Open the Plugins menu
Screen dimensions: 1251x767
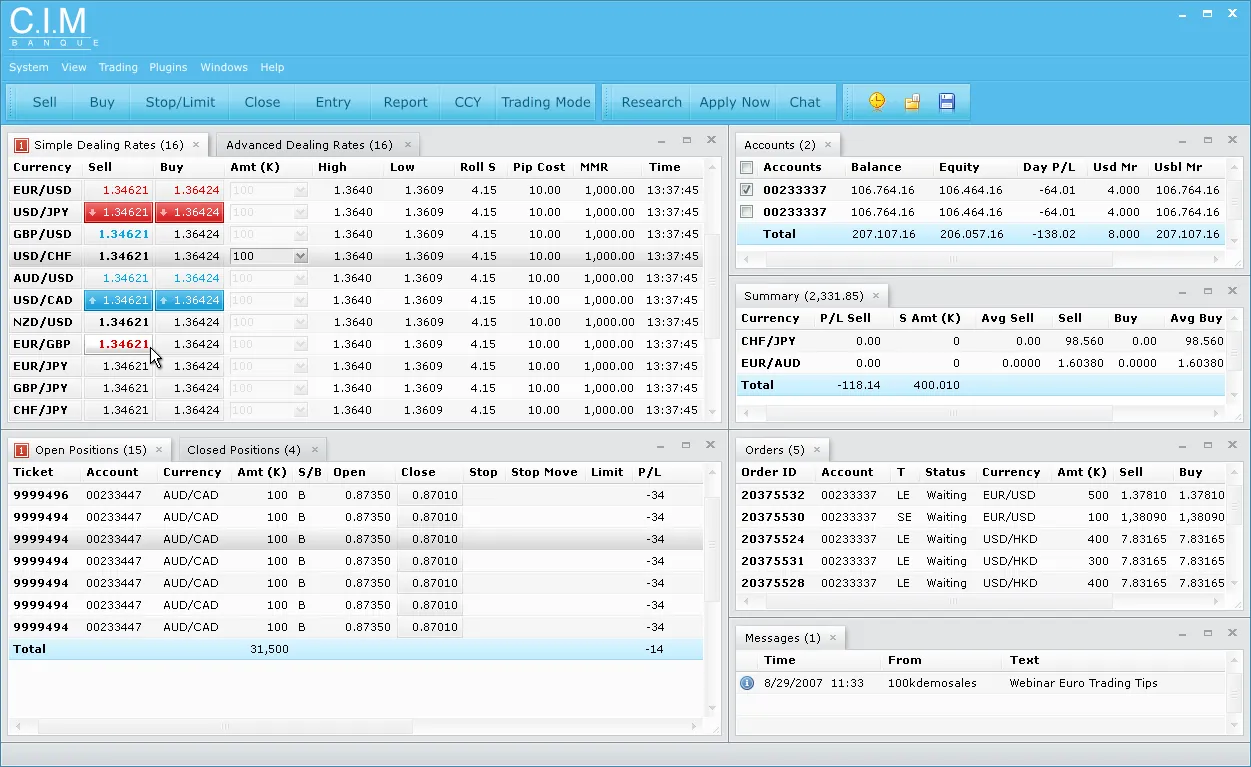pyautogui.click(x=168, y=67)
